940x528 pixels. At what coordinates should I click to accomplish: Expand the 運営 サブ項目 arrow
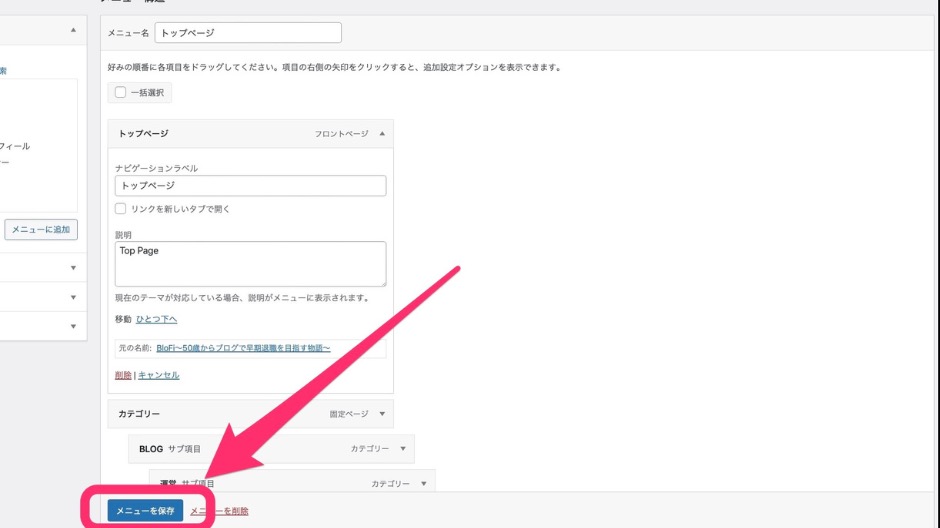tap(424, 484)
